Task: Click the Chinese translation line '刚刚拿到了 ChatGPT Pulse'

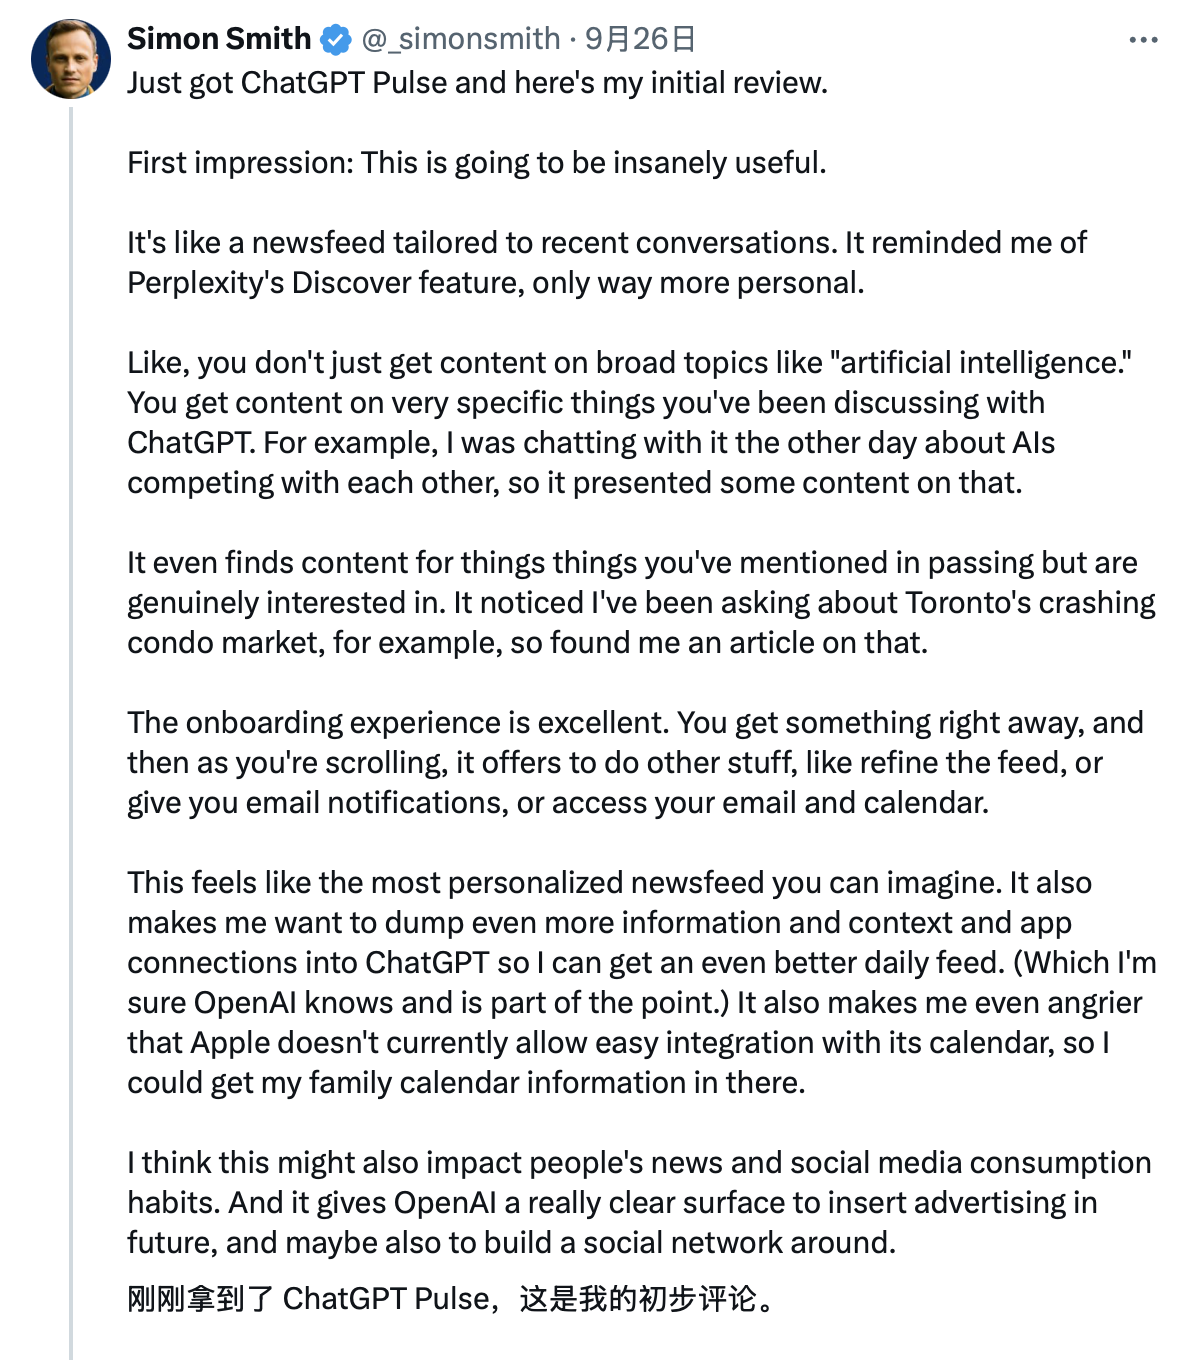Action: click(450, 1298)
